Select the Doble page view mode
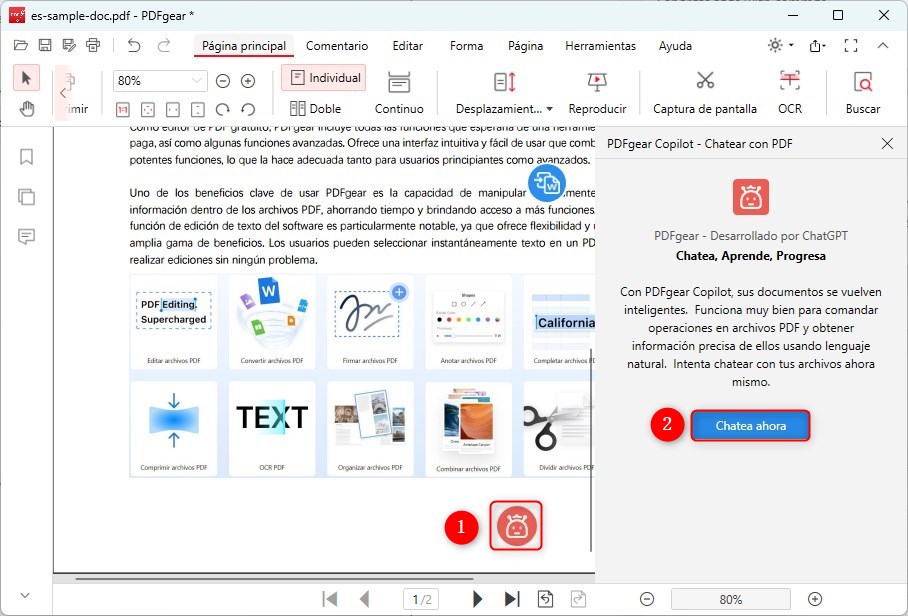 pyautogui.click(x=316, y=108)
